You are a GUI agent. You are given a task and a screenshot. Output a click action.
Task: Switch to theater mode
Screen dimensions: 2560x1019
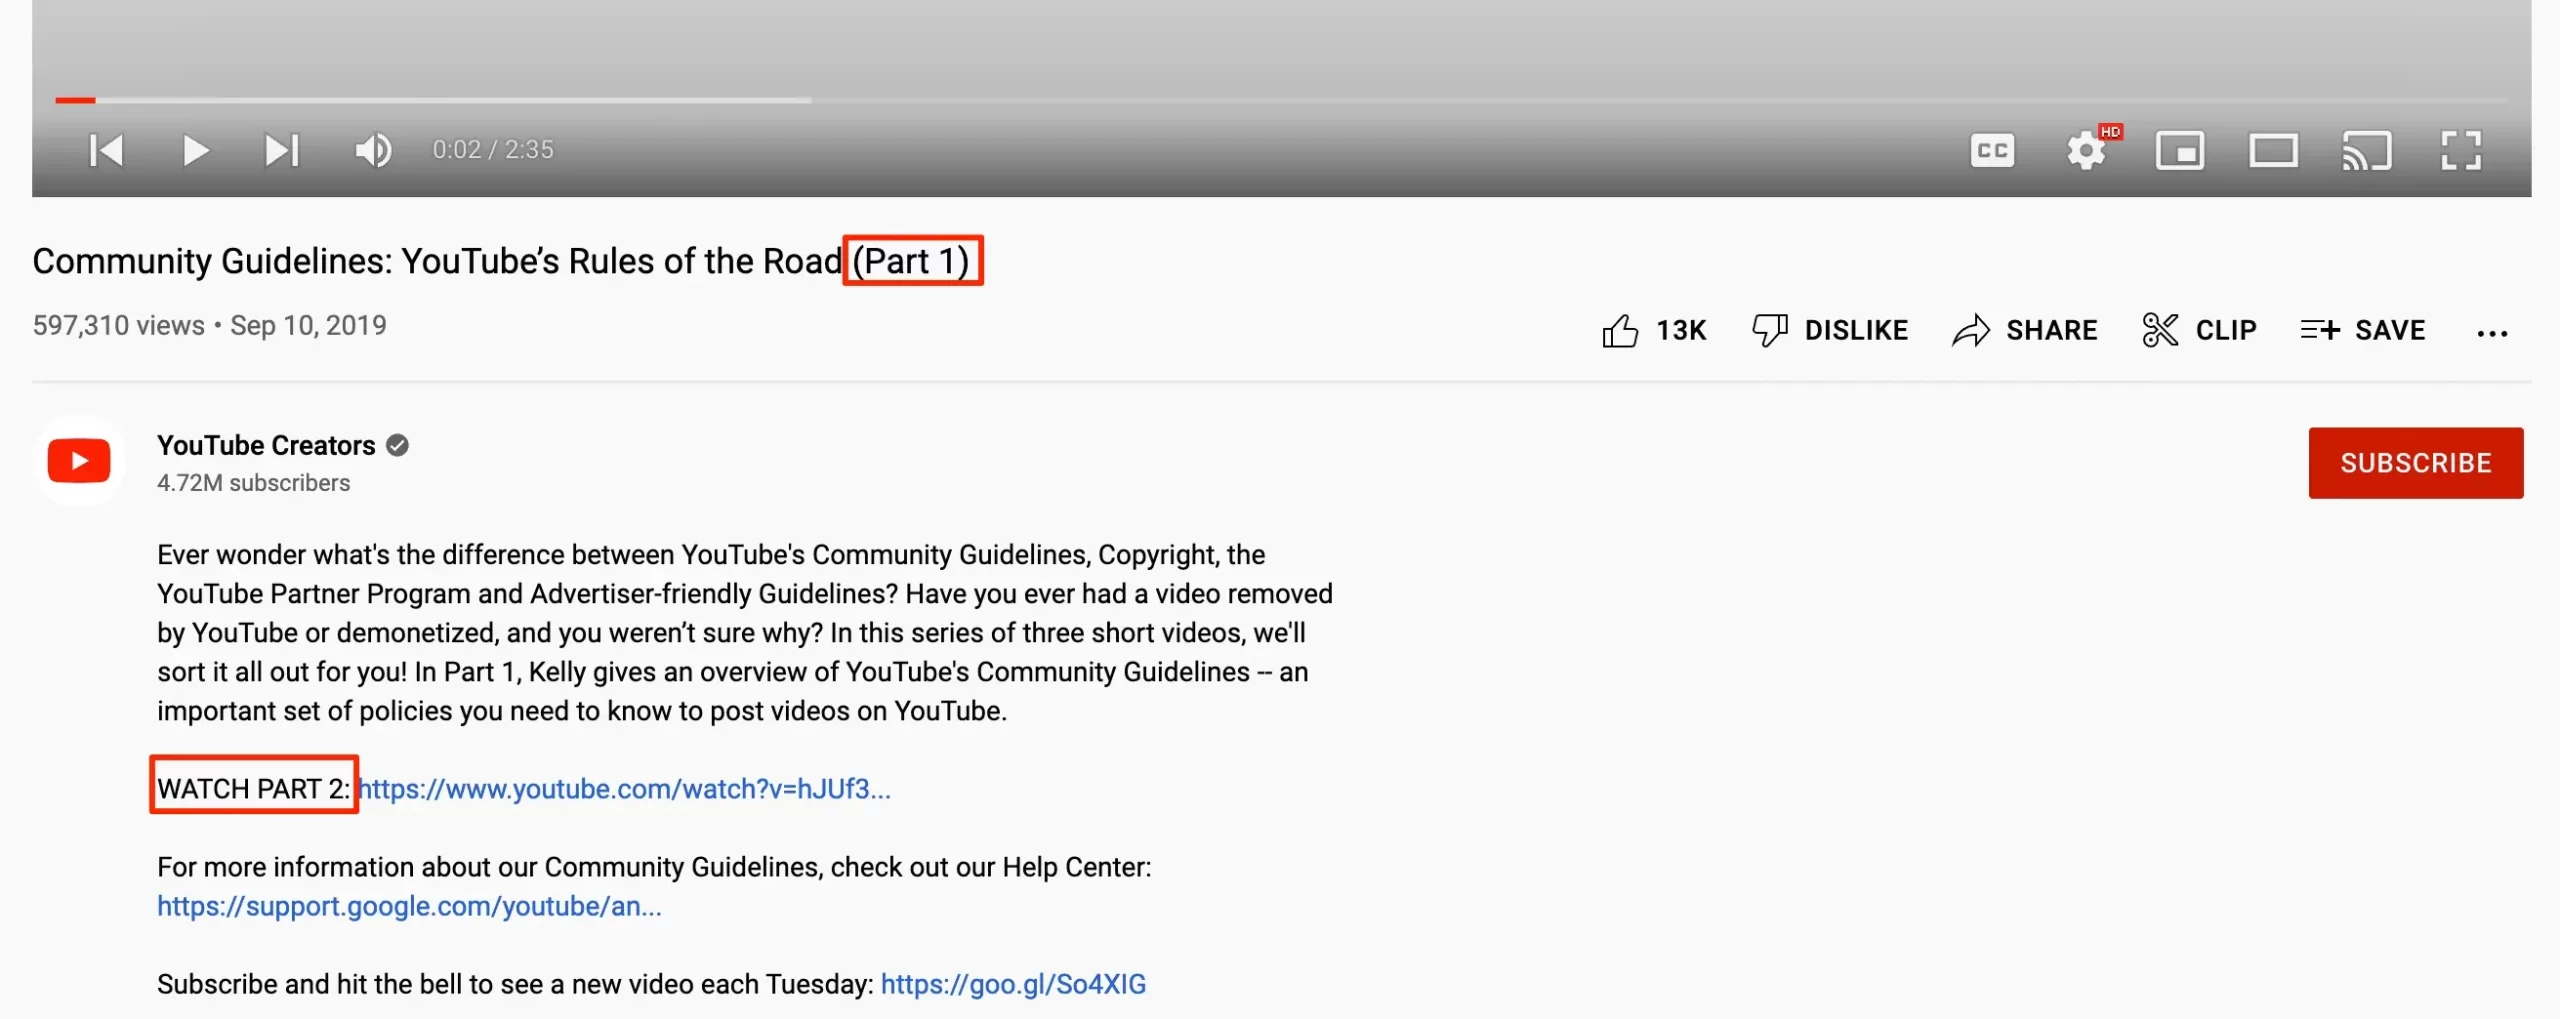point(2273,151)
